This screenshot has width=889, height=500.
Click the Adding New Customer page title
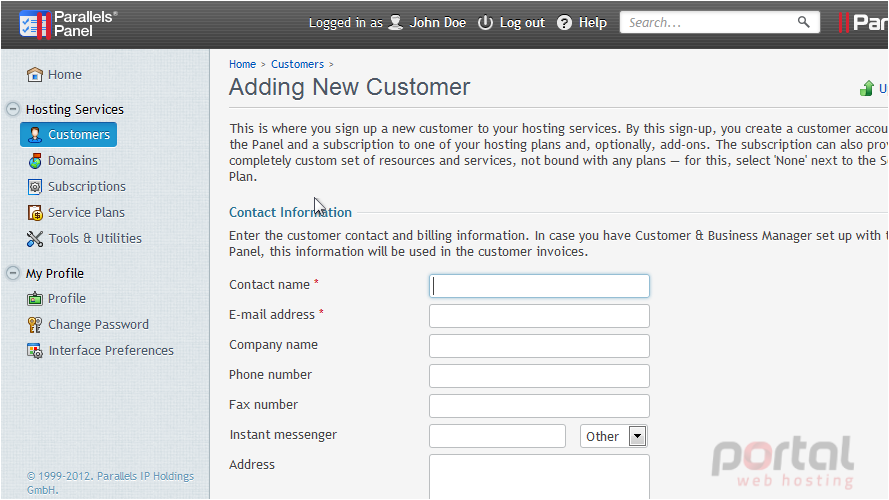pyautogui.click(x=349, y=87)
